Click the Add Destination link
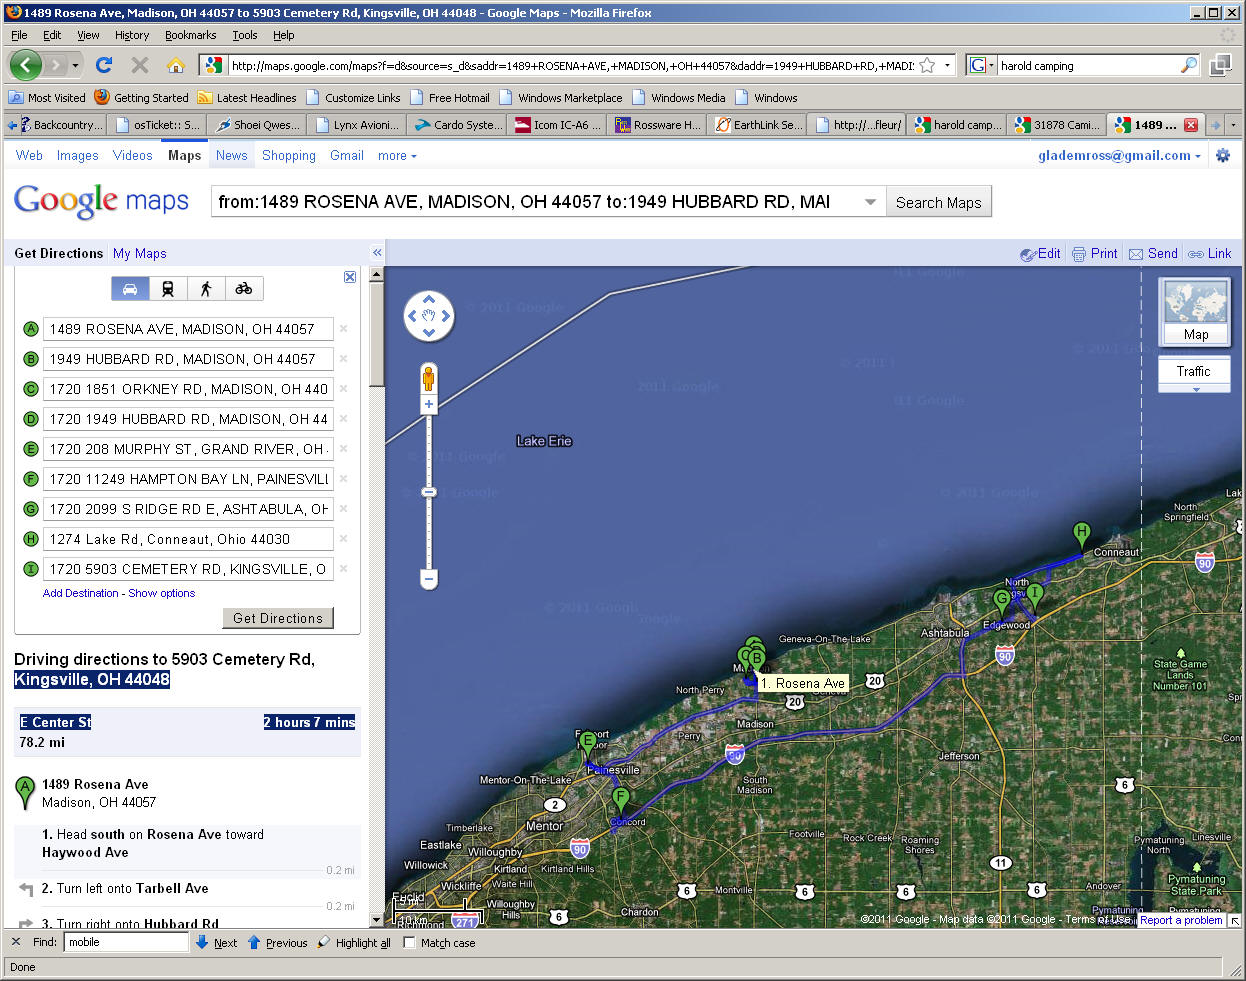The width and height of the screenshot is (1246, 981). pyautogui.click(x=80, y=593)
